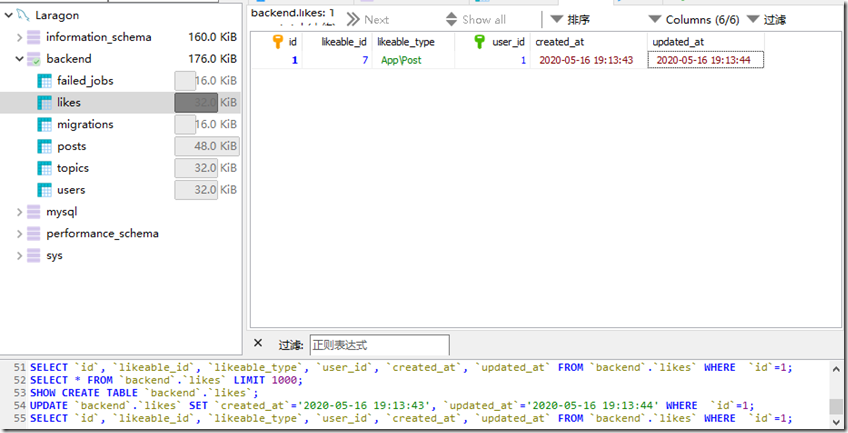Image resolution: width=848 pixels, height=433 pixels.
Task: Select the Laragon session name
Action: click(x=57, y=15)
